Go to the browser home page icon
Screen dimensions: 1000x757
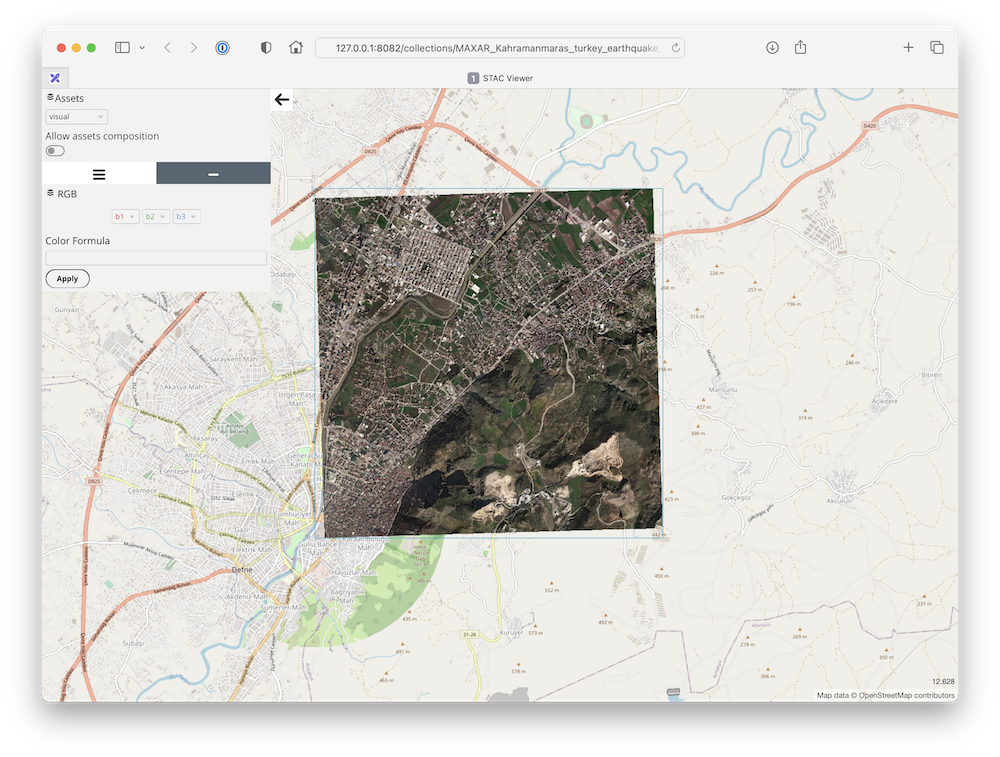point(296,47)
